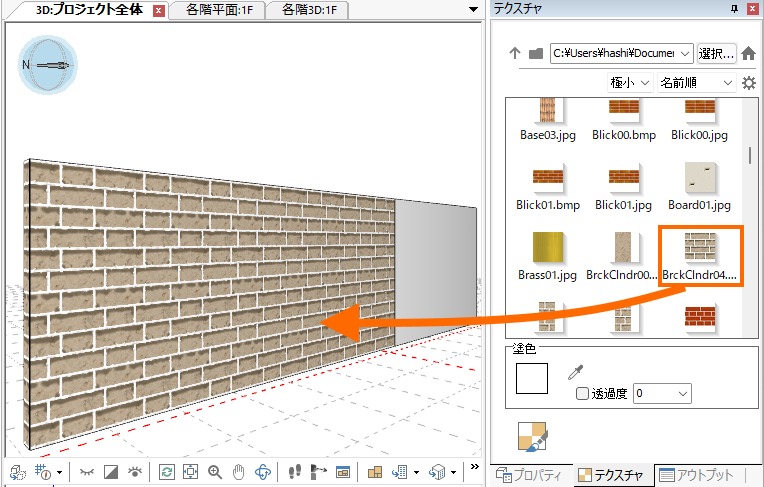Select the Board01.jpg texture
This screenshot has width=764, height=487.
(699, 188)
